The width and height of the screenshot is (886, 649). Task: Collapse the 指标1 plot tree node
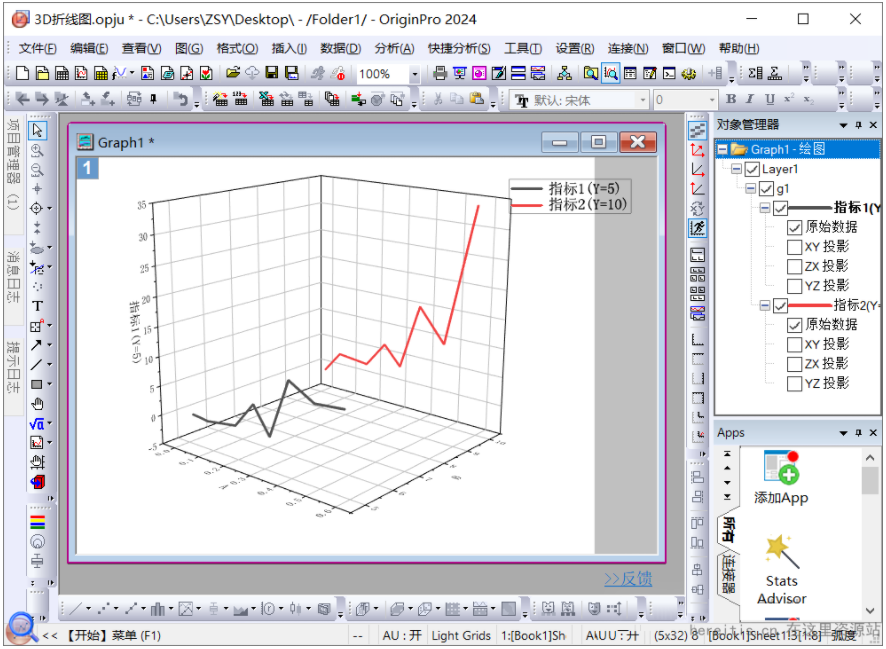(x=765, y=208)
